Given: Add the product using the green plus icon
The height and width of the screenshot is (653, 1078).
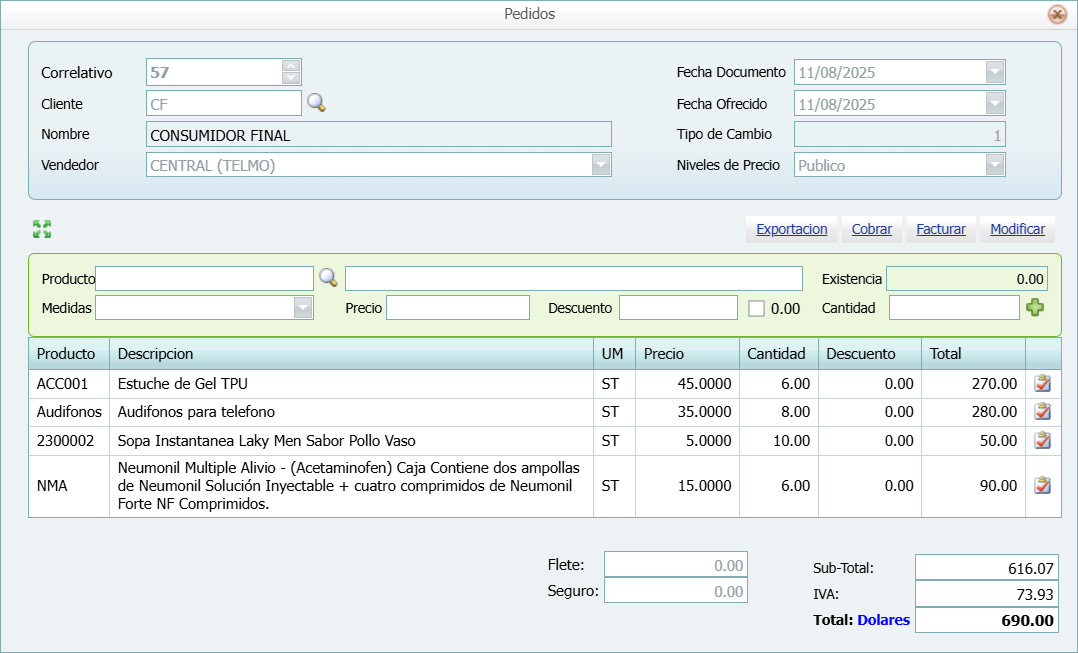Looking at the screenshot, I should click(1036, 308).
